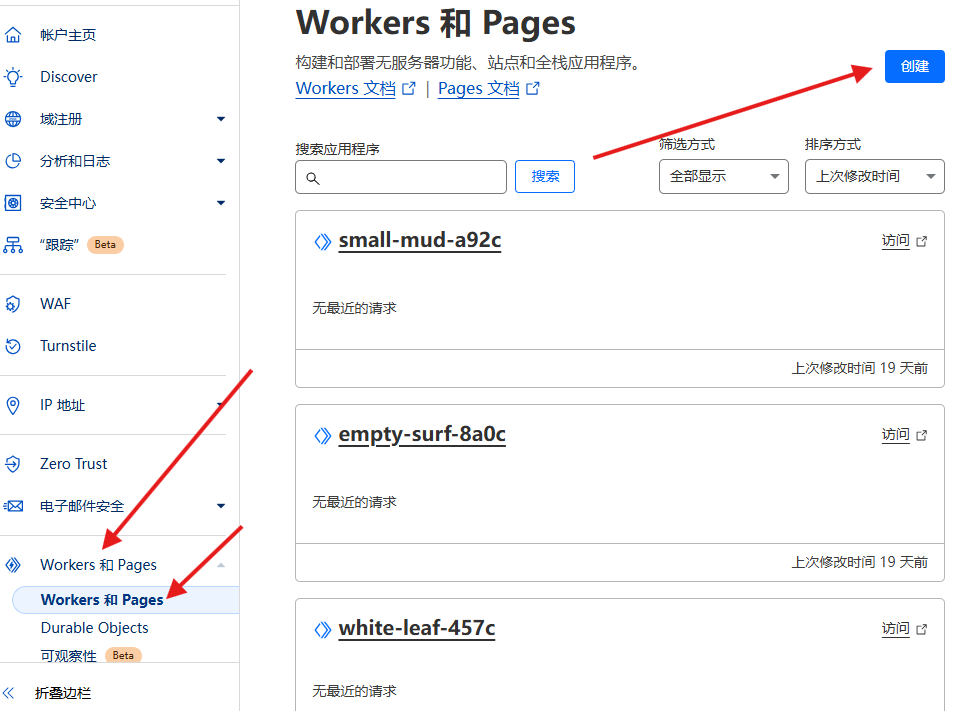Open IP 地址 in the sidebar
The image size is (967, 711).
click(x=62, y=405)
